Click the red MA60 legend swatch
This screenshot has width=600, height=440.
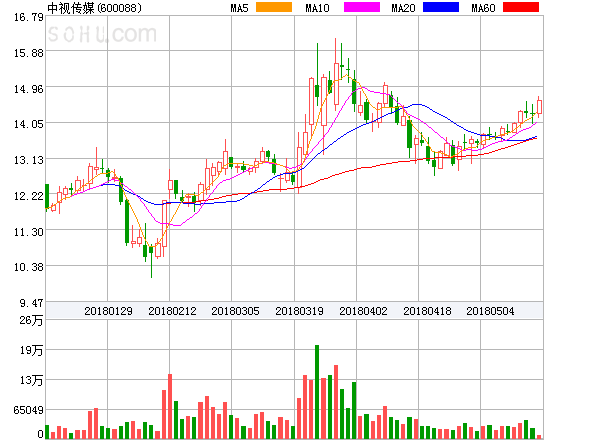(521, 7)
